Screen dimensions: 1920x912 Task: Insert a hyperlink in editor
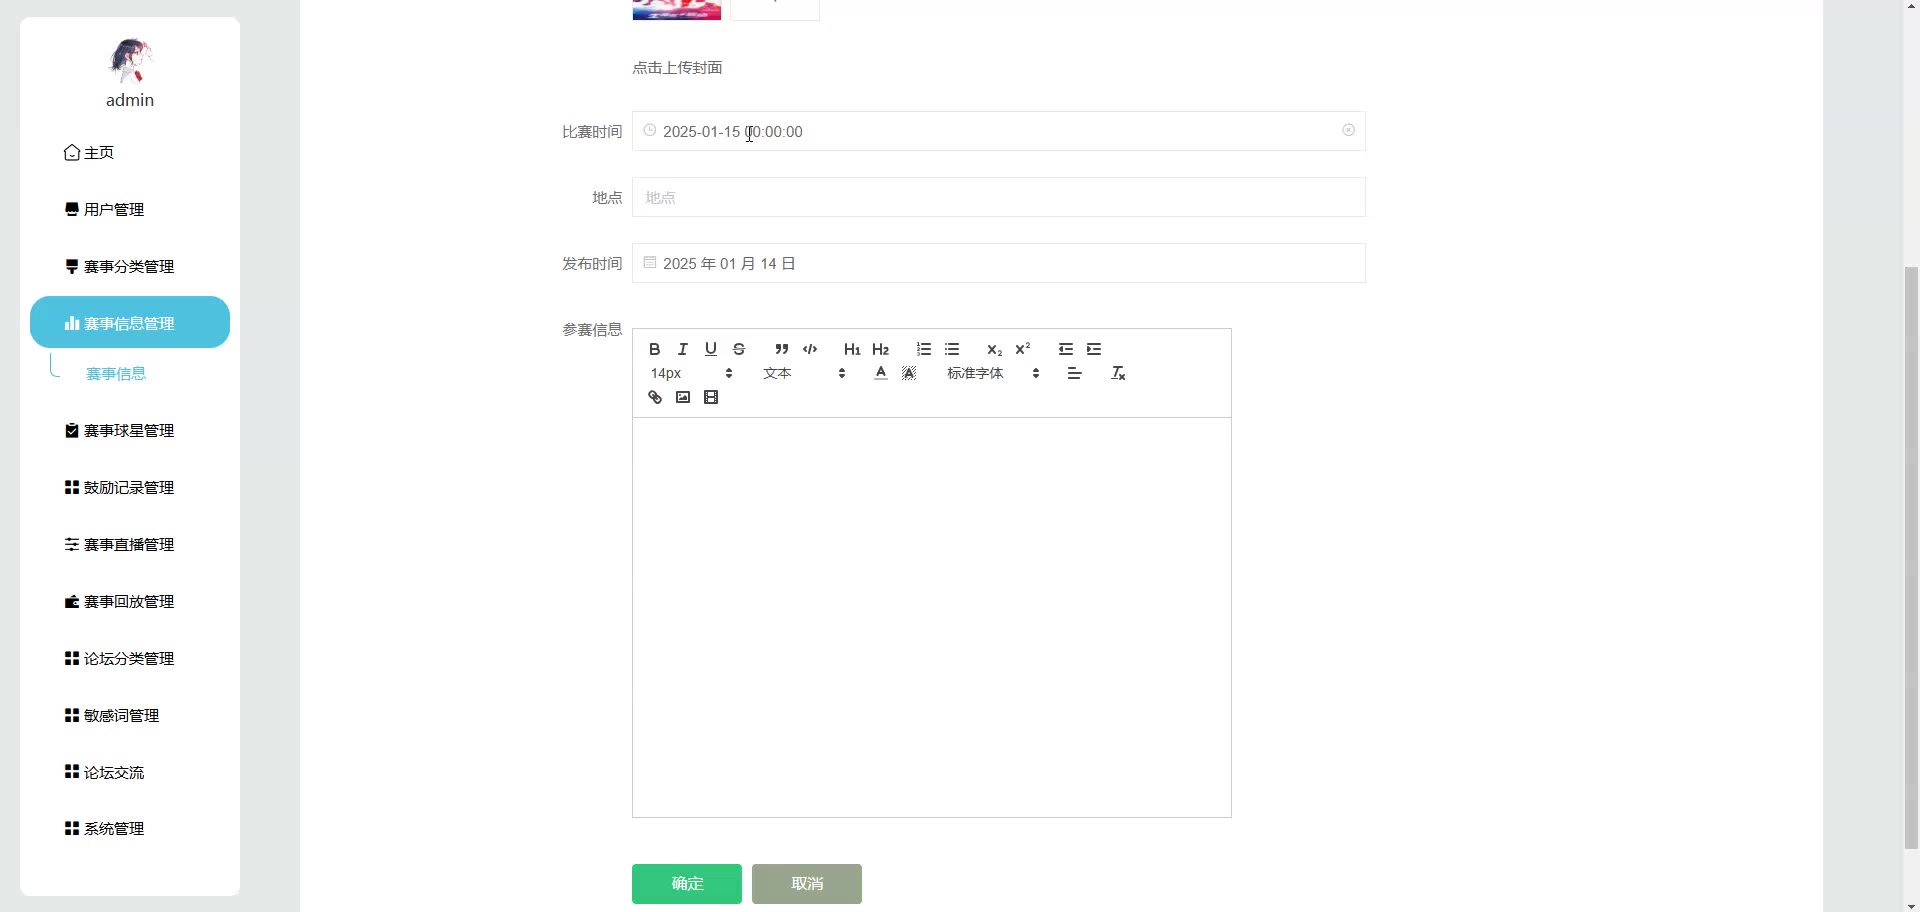click(x=655, y=397)
